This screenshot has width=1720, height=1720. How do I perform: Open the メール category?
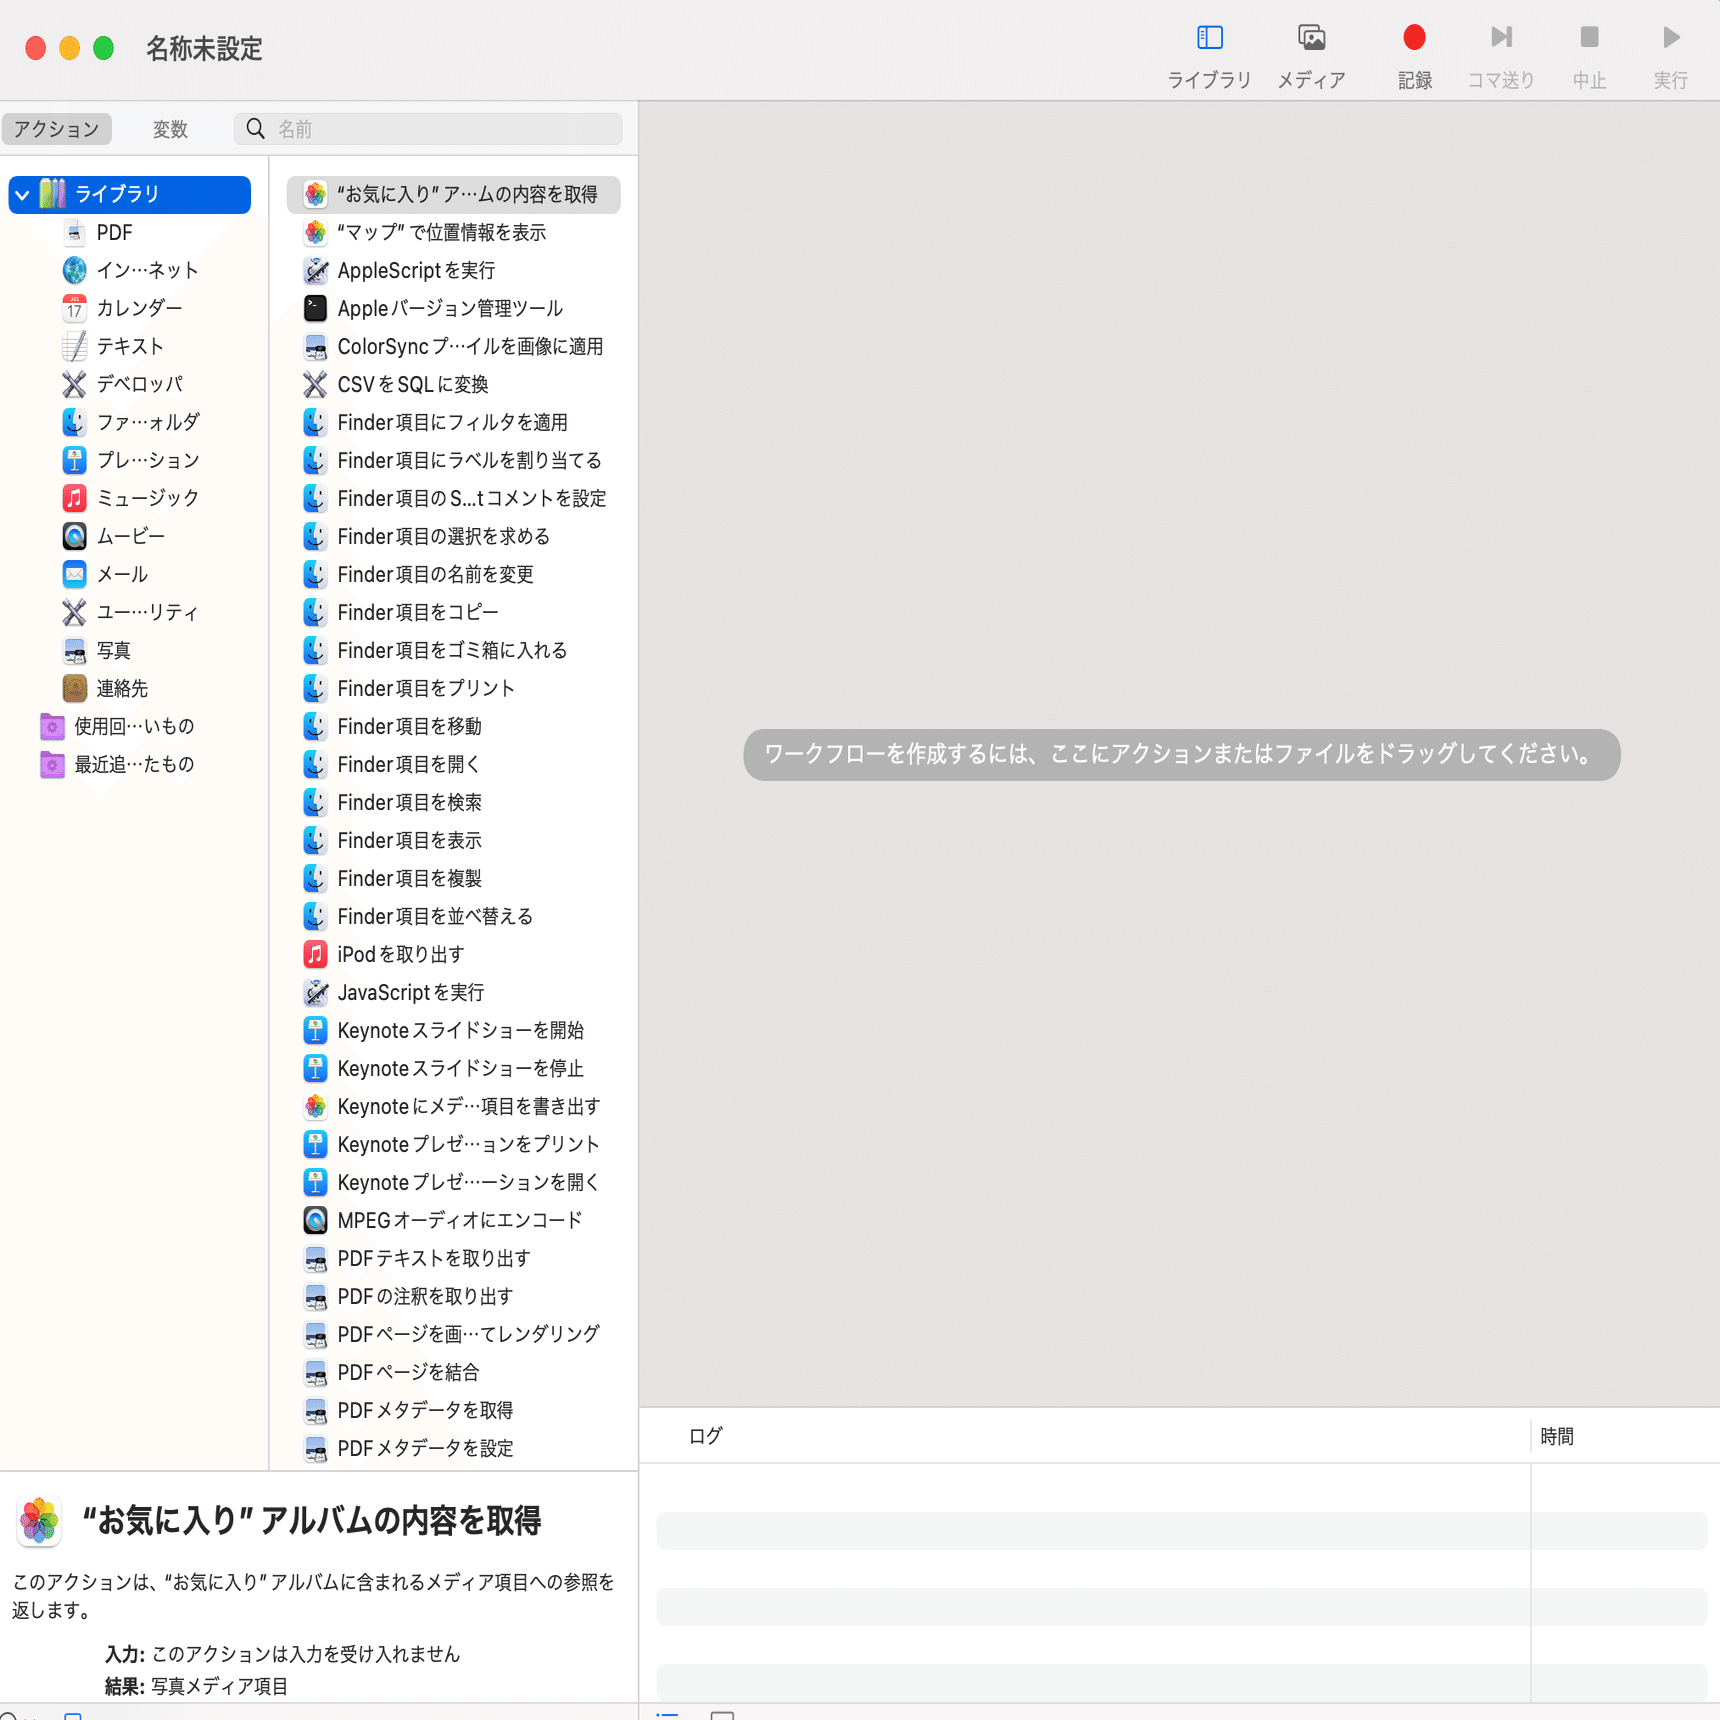tap(105, 575)
